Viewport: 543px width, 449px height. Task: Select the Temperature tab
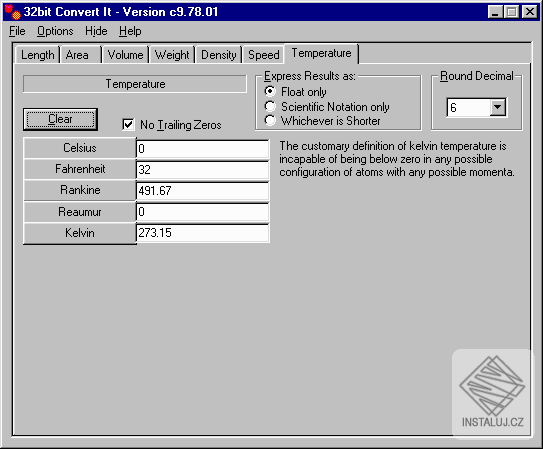coord(321,53)
